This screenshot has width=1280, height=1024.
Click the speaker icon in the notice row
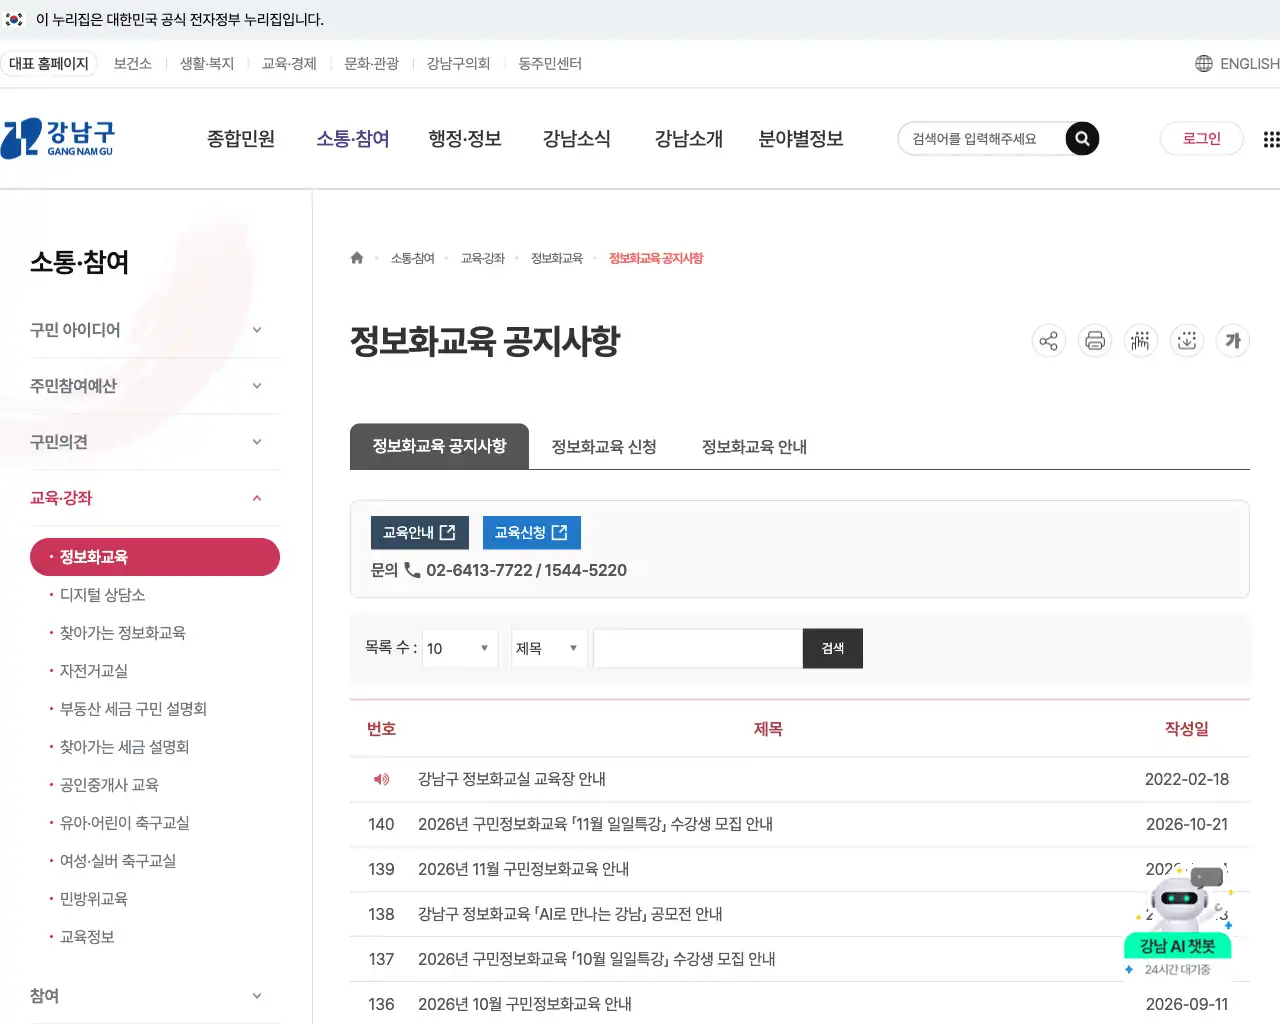point(381,779)
